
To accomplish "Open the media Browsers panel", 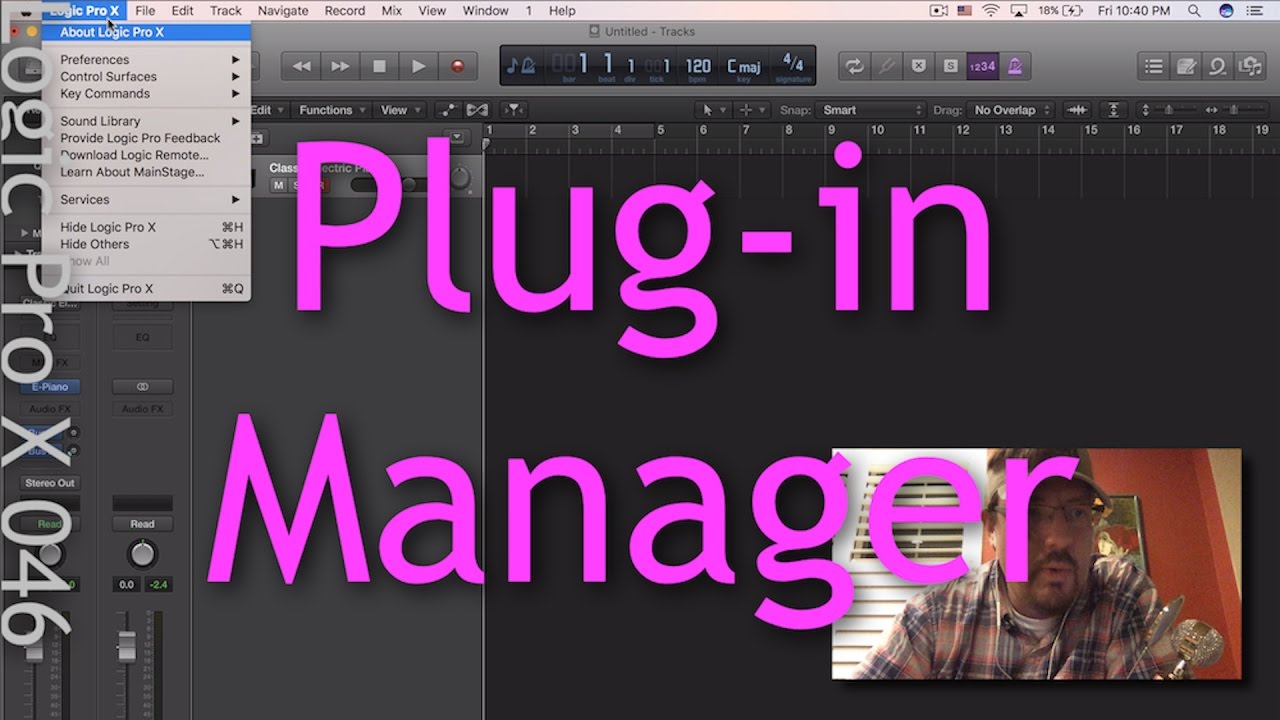I will (1250, 67).
